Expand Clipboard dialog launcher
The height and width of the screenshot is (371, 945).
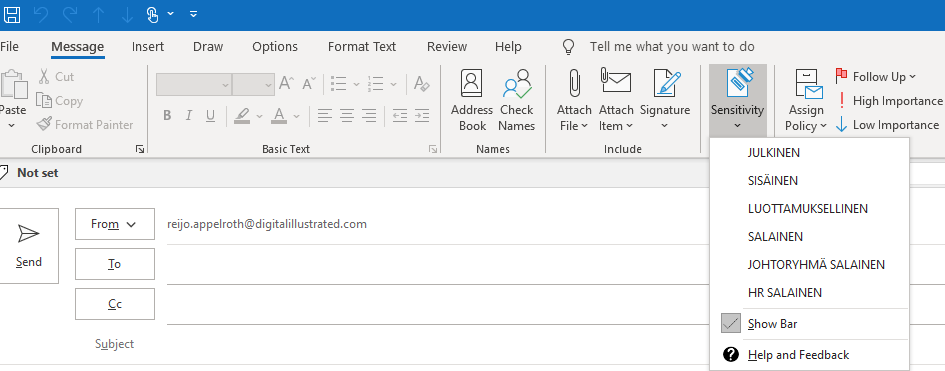click(140, 149)
